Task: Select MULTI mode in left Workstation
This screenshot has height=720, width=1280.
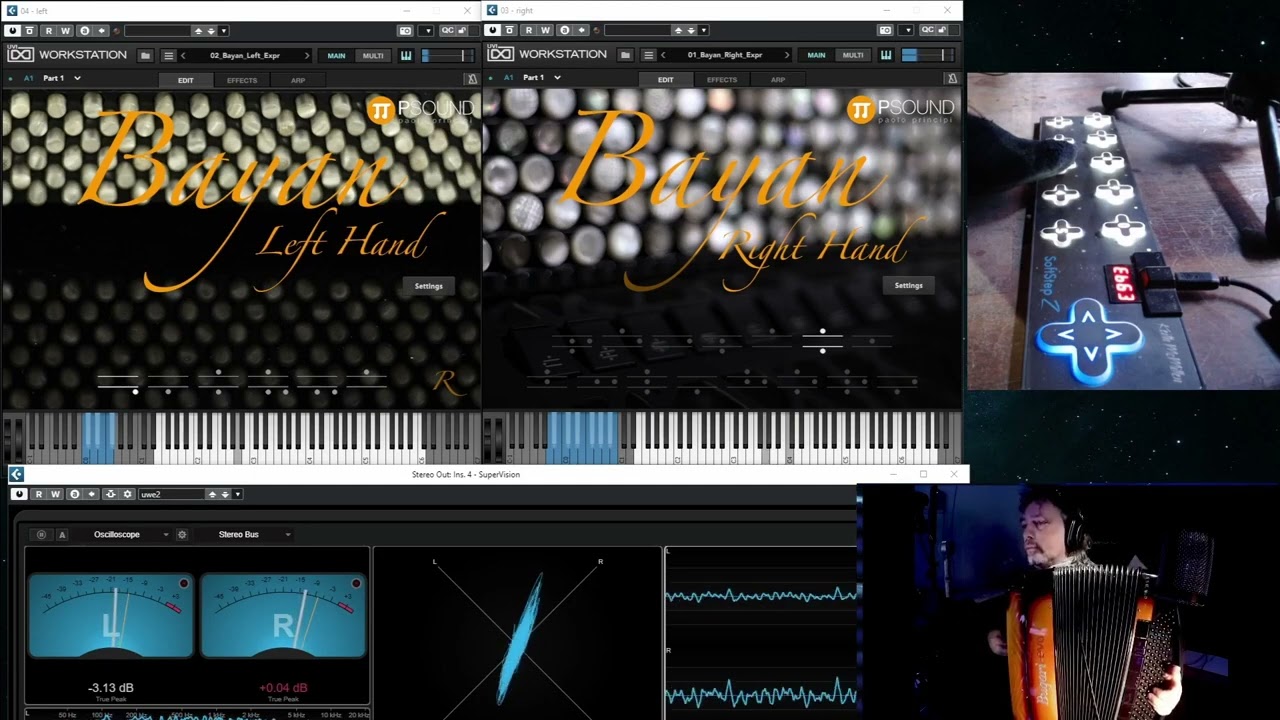Action: point(373,56)
